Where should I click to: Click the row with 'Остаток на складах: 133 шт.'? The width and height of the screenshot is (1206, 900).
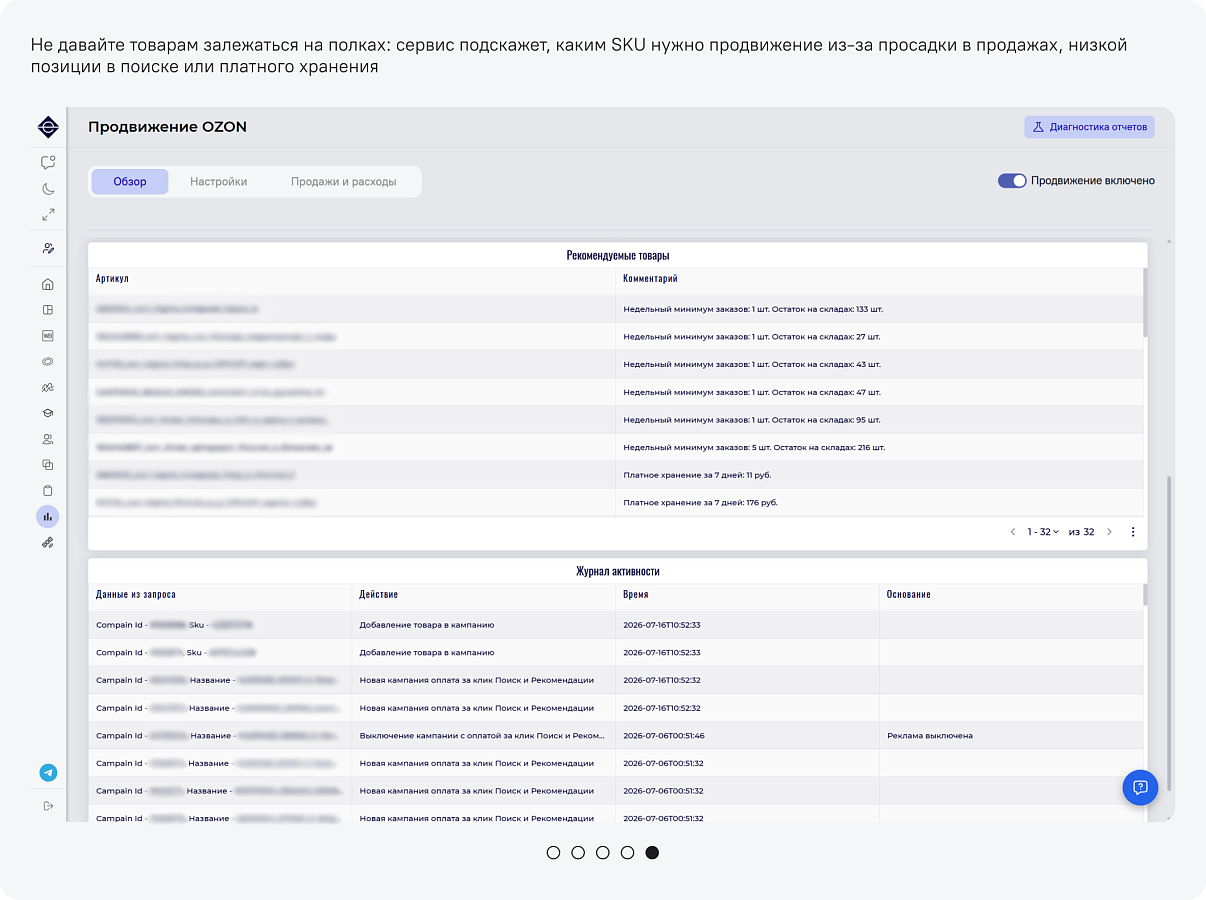pyautogui.click(x=616, y=309)
